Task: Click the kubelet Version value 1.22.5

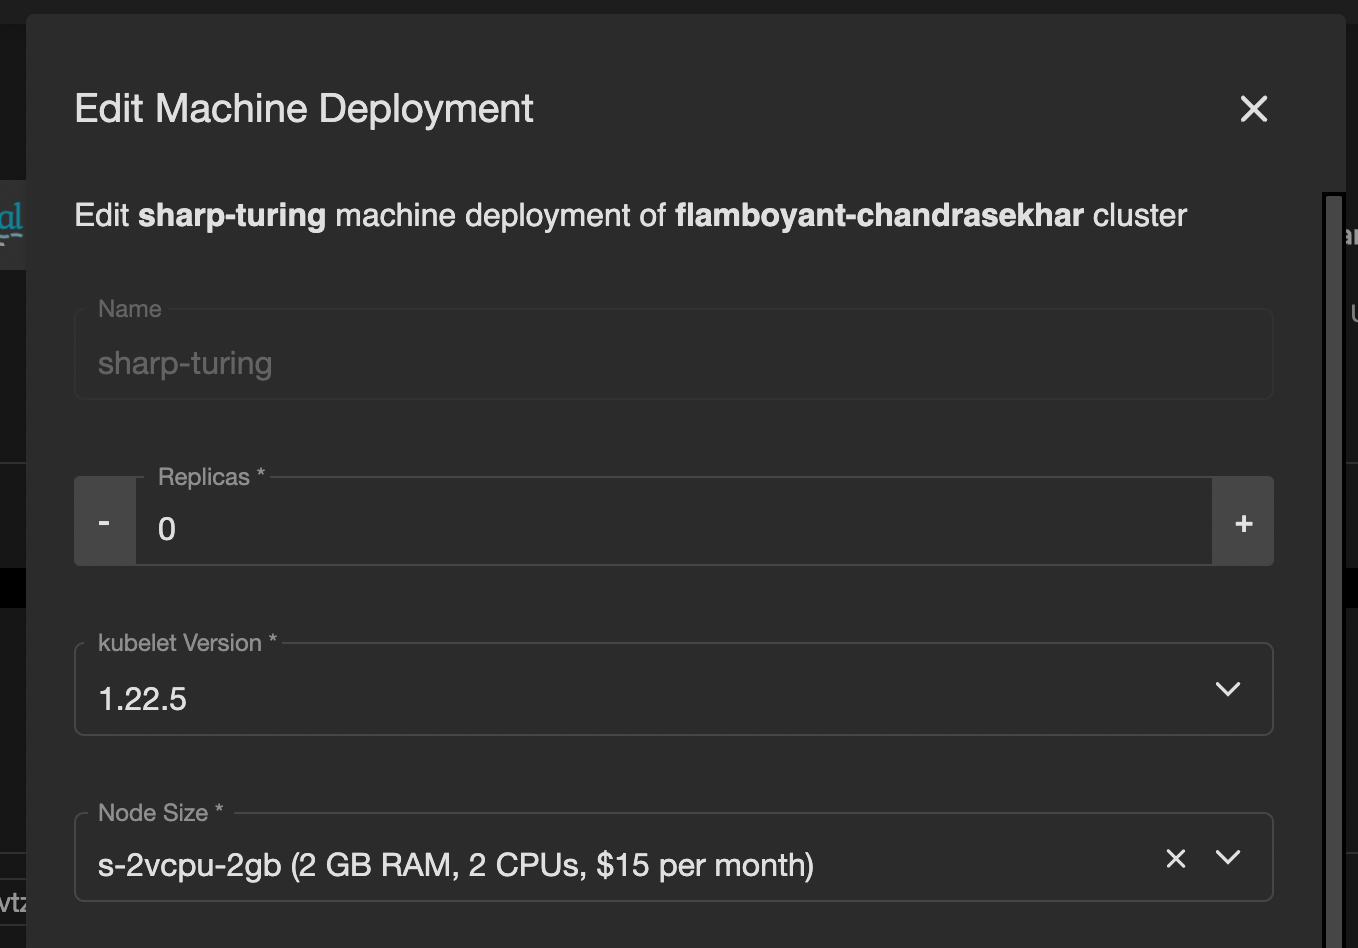Action: point(143,698)
